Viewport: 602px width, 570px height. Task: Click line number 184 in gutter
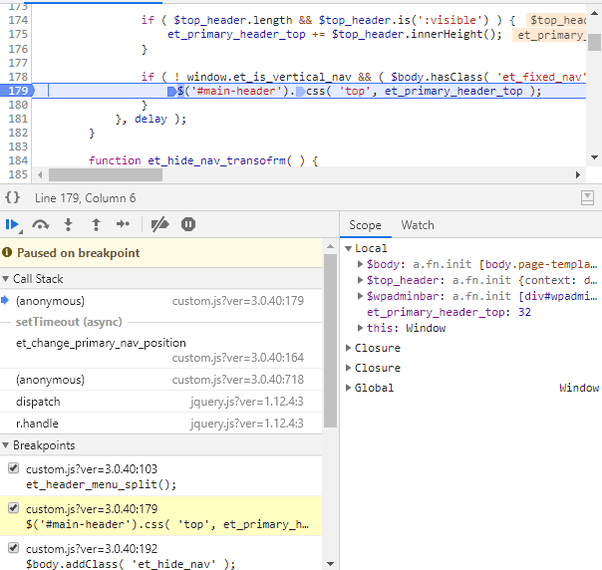click(x=18, y=160)
